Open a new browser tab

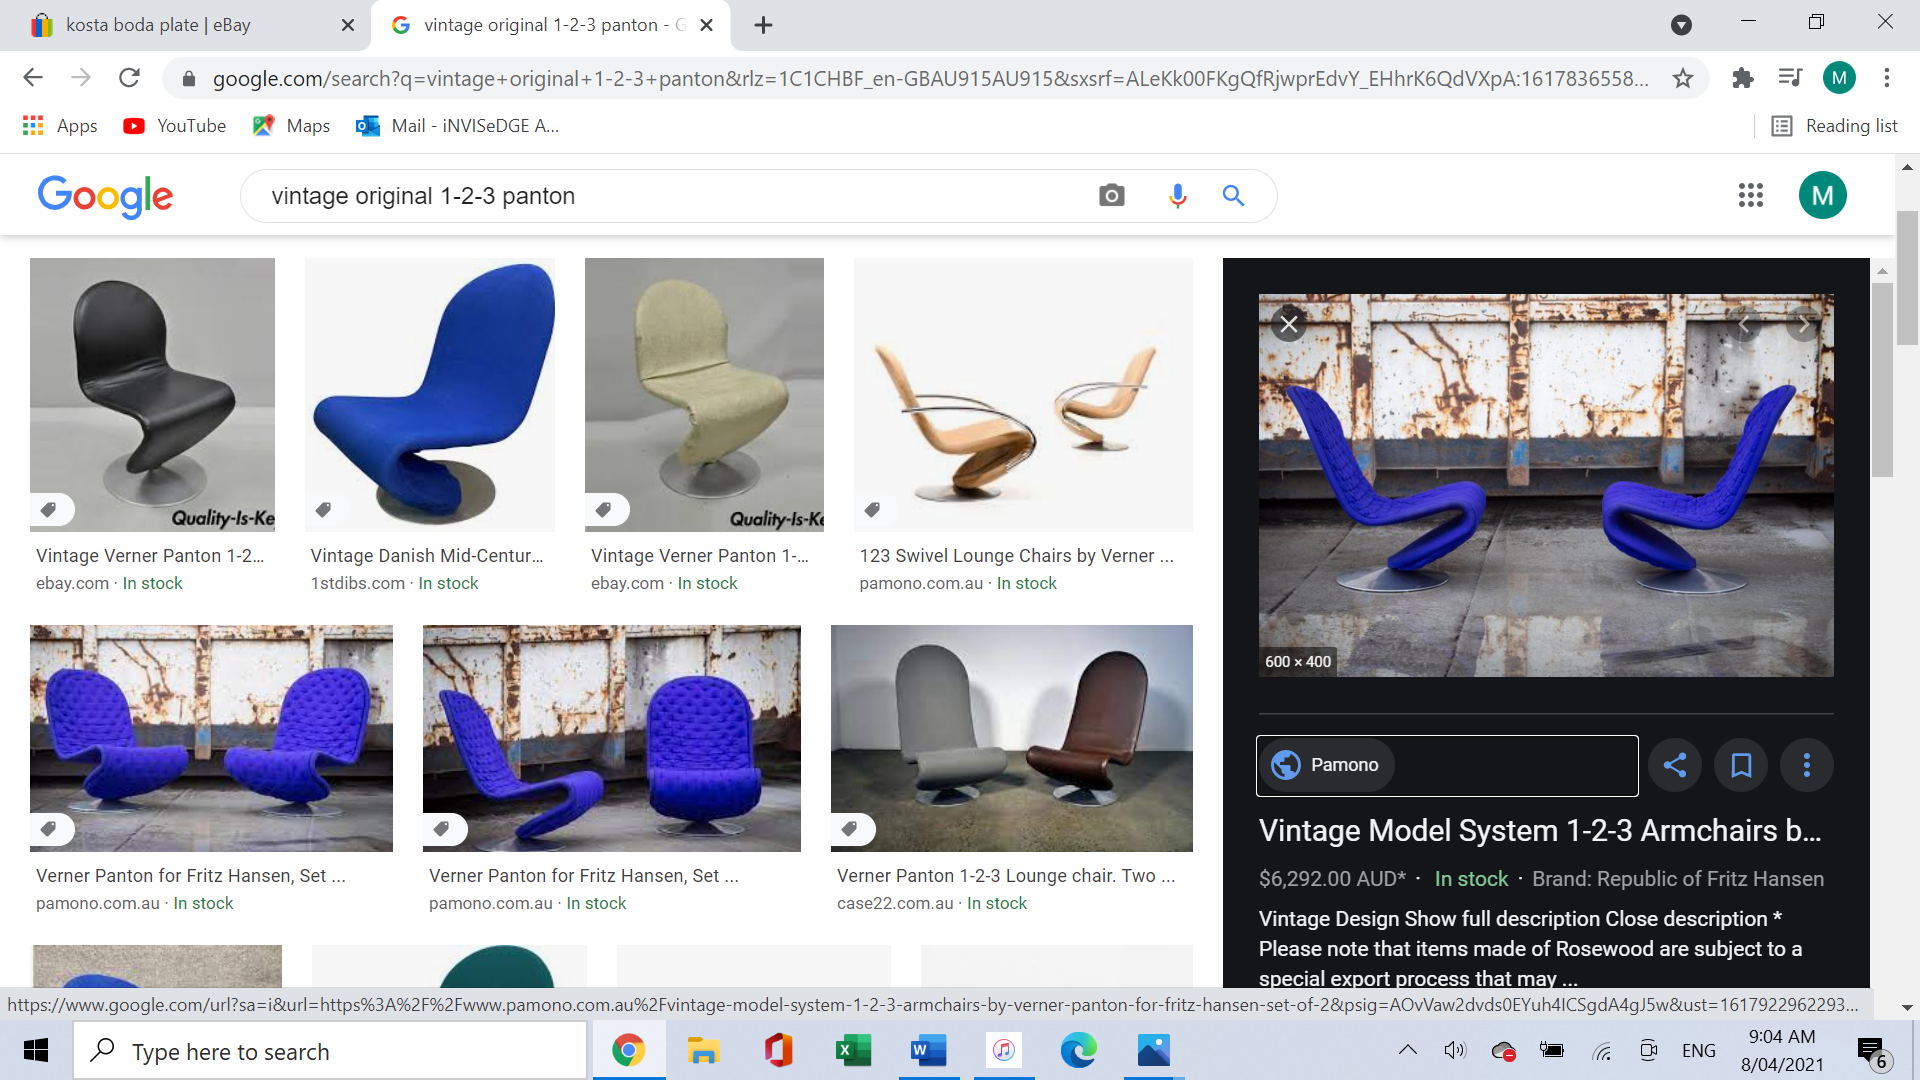(763, 25)
